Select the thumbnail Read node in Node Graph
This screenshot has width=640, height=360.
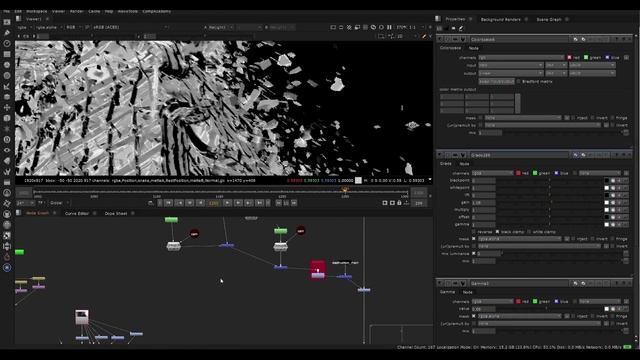[82, 317]
